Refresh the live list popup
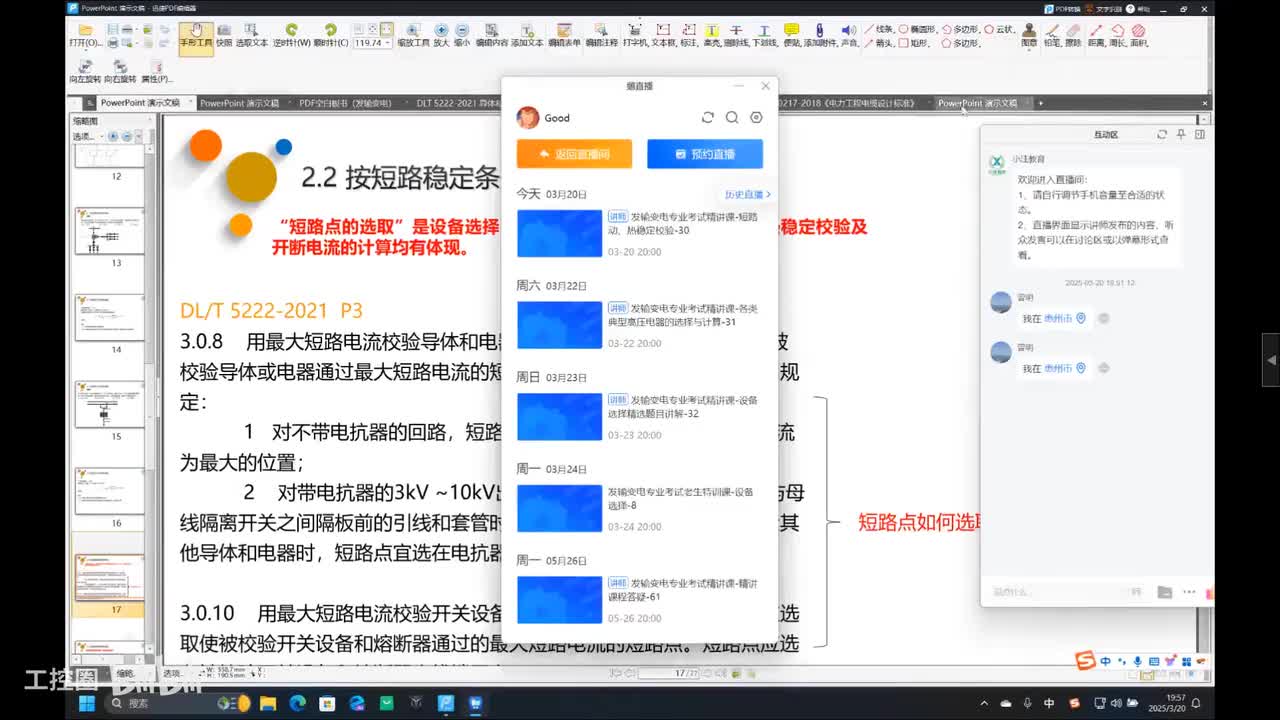The width and height of the screenshot is (1280, 720). point(708,118)
